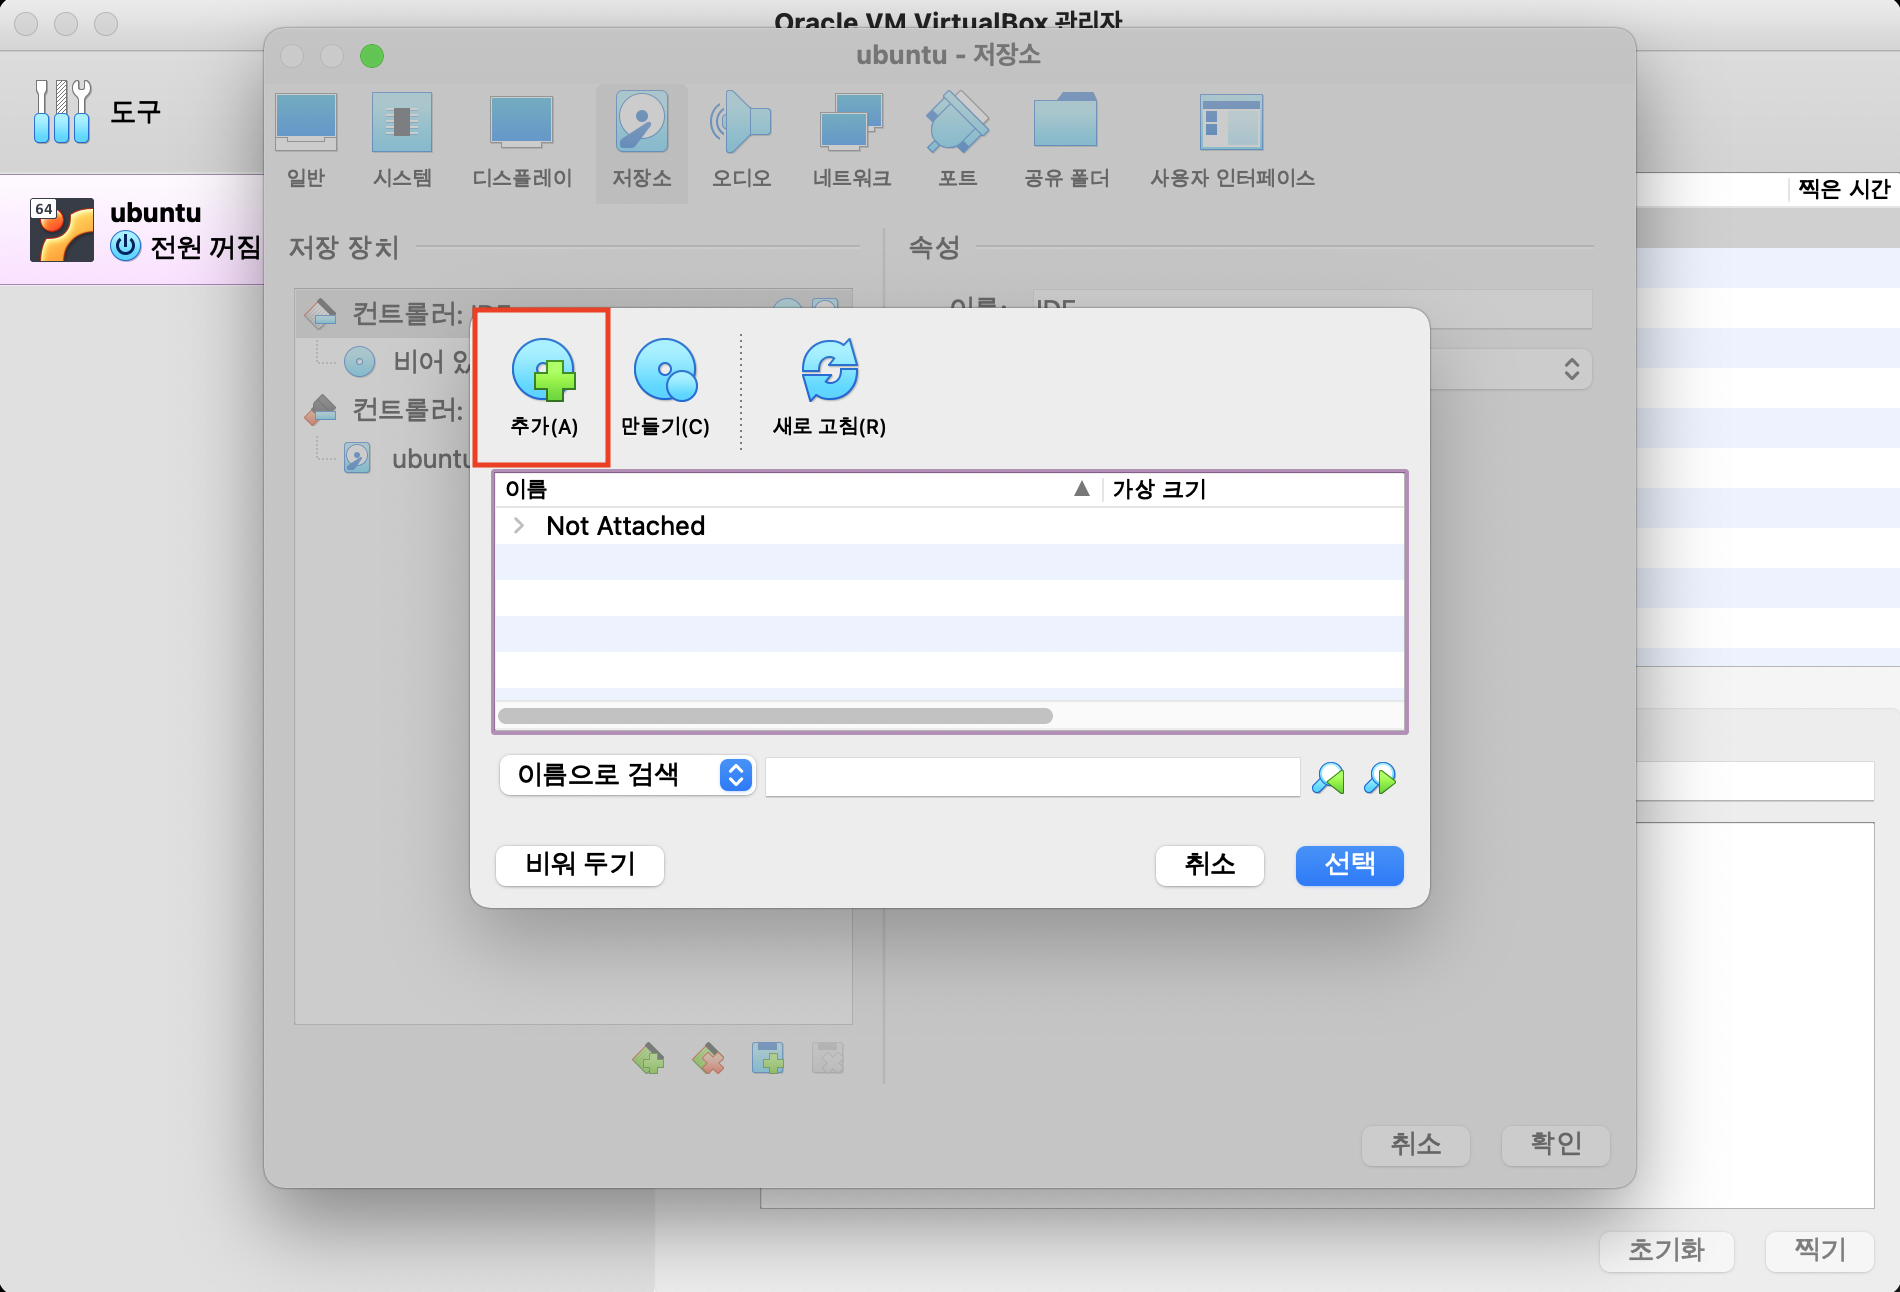1900x1292 pixels.
Task: Open the 일반 general settings tab
Action: [x=306, y=142]
